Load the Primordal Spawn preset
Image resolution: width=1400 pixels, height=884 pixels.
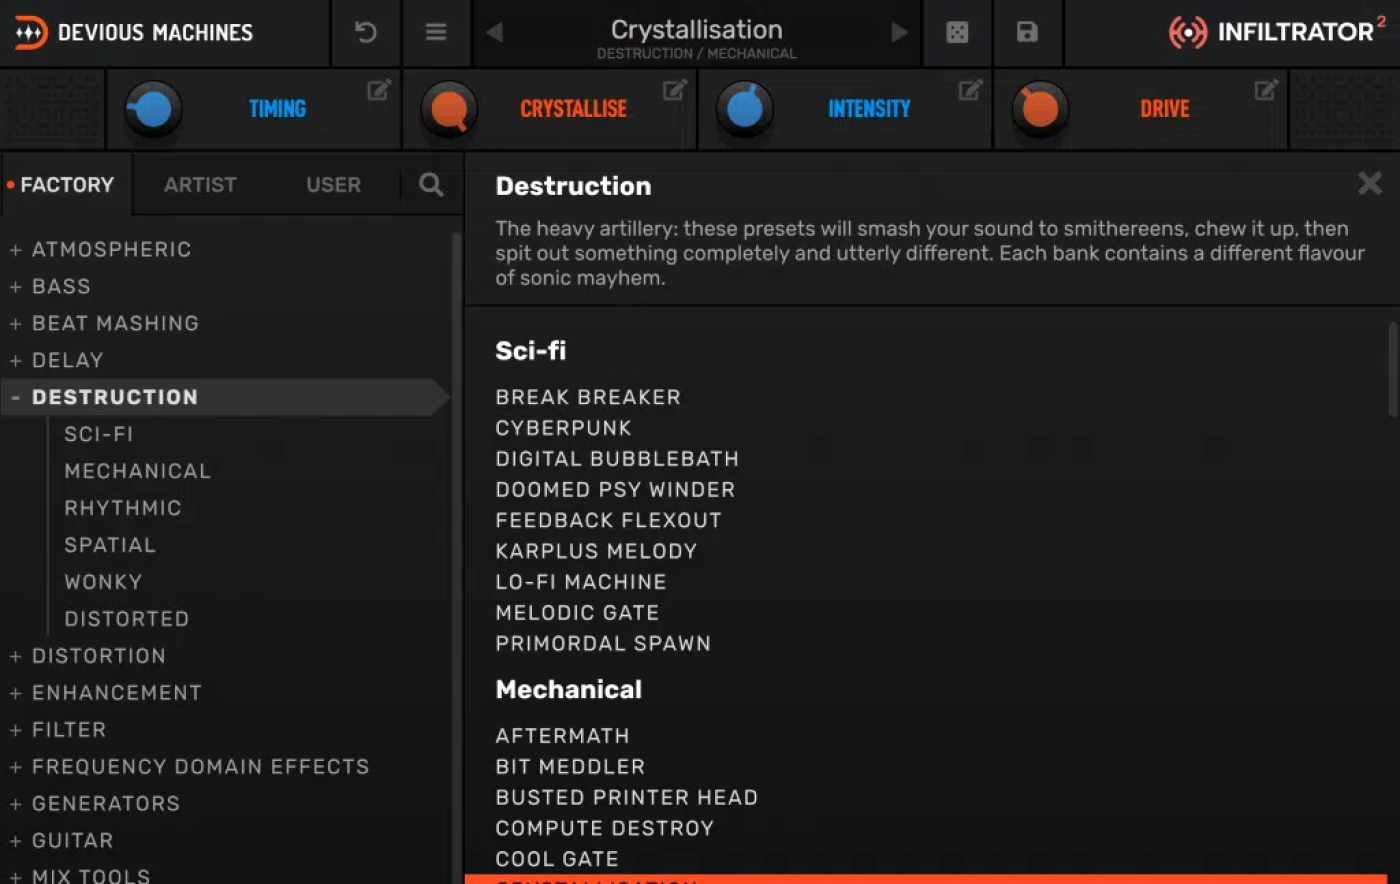pyautogui.click(x=603, y=644)
